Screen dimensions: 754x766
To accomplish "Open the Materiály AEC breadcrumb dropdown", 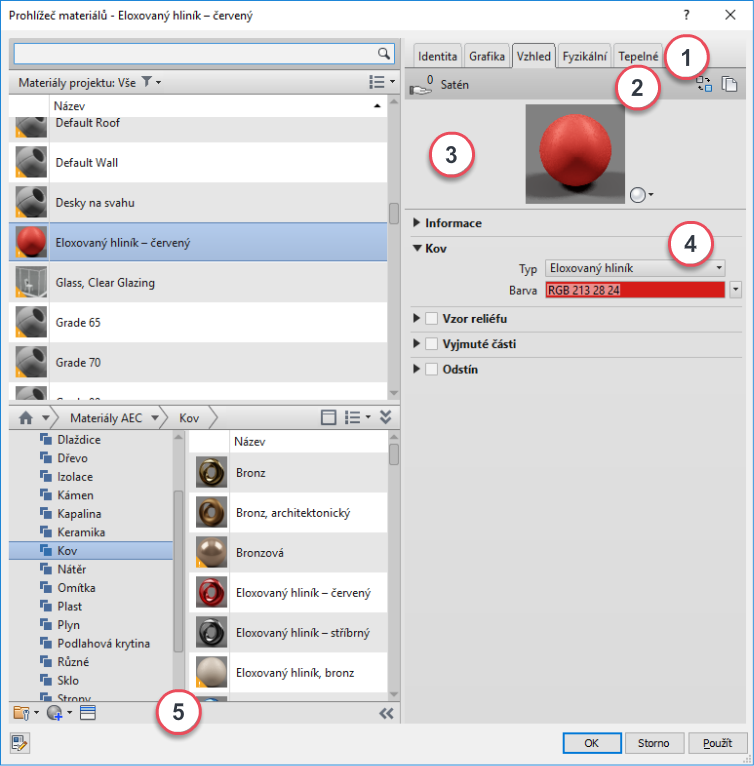I will click(155, 418).
